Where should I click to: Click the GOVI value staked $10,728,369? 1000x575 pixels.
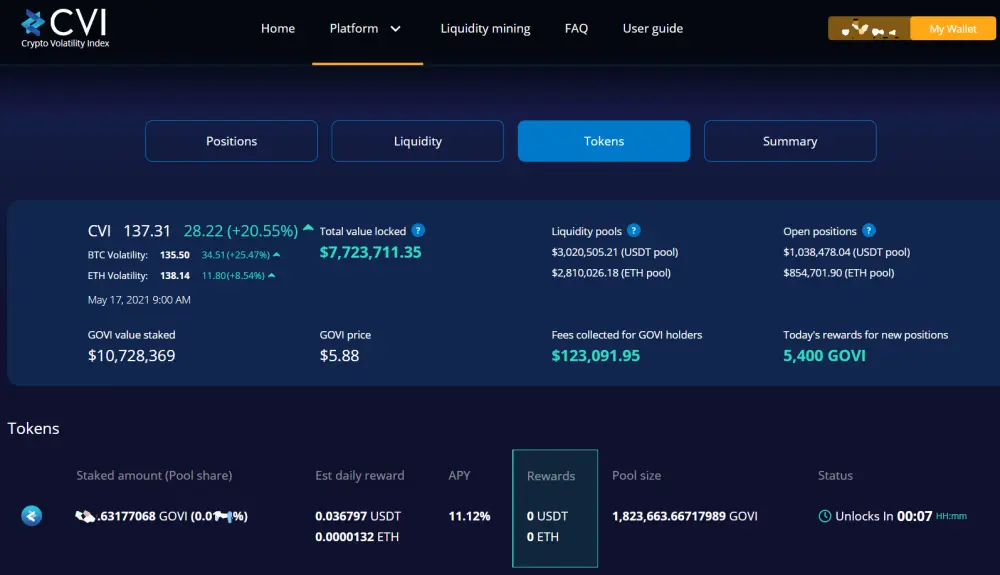click(x=131, y=356)
